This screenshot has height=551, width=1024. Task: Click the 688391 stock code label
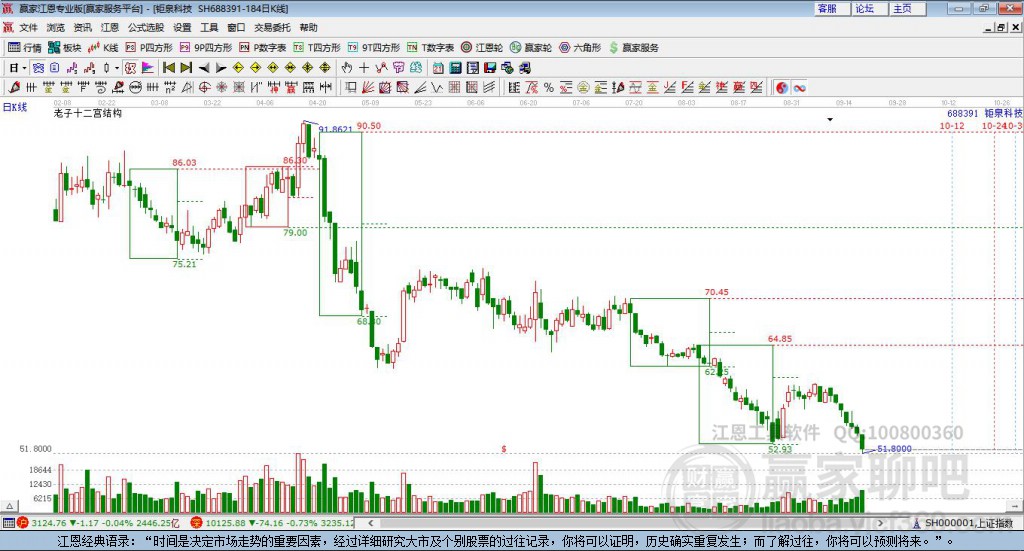[x=963, y=114]
